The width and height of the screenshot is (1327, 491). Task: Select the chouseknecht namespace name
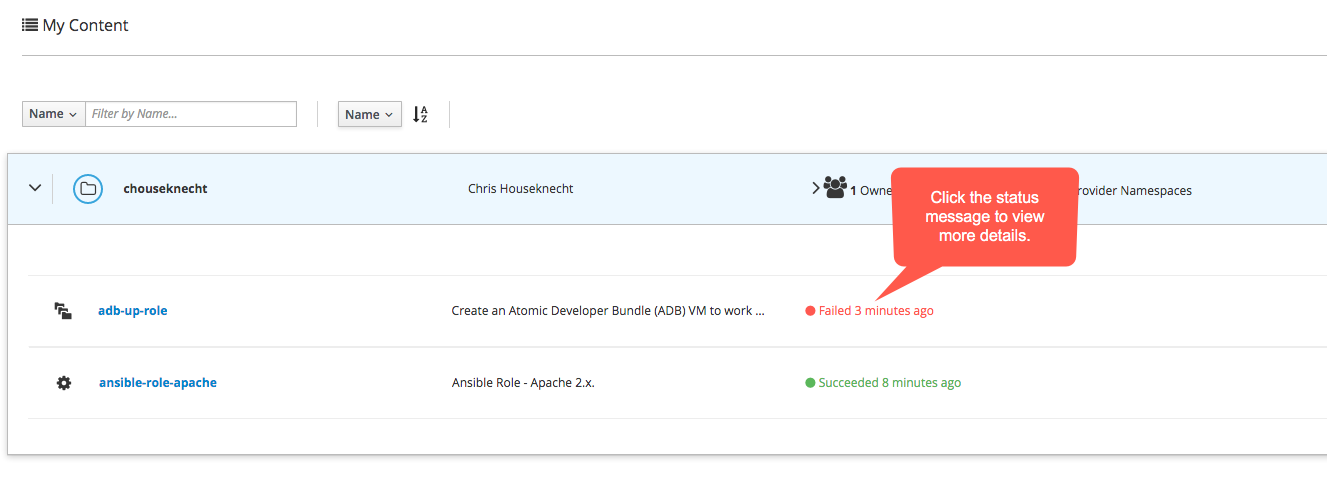[165, 188]
